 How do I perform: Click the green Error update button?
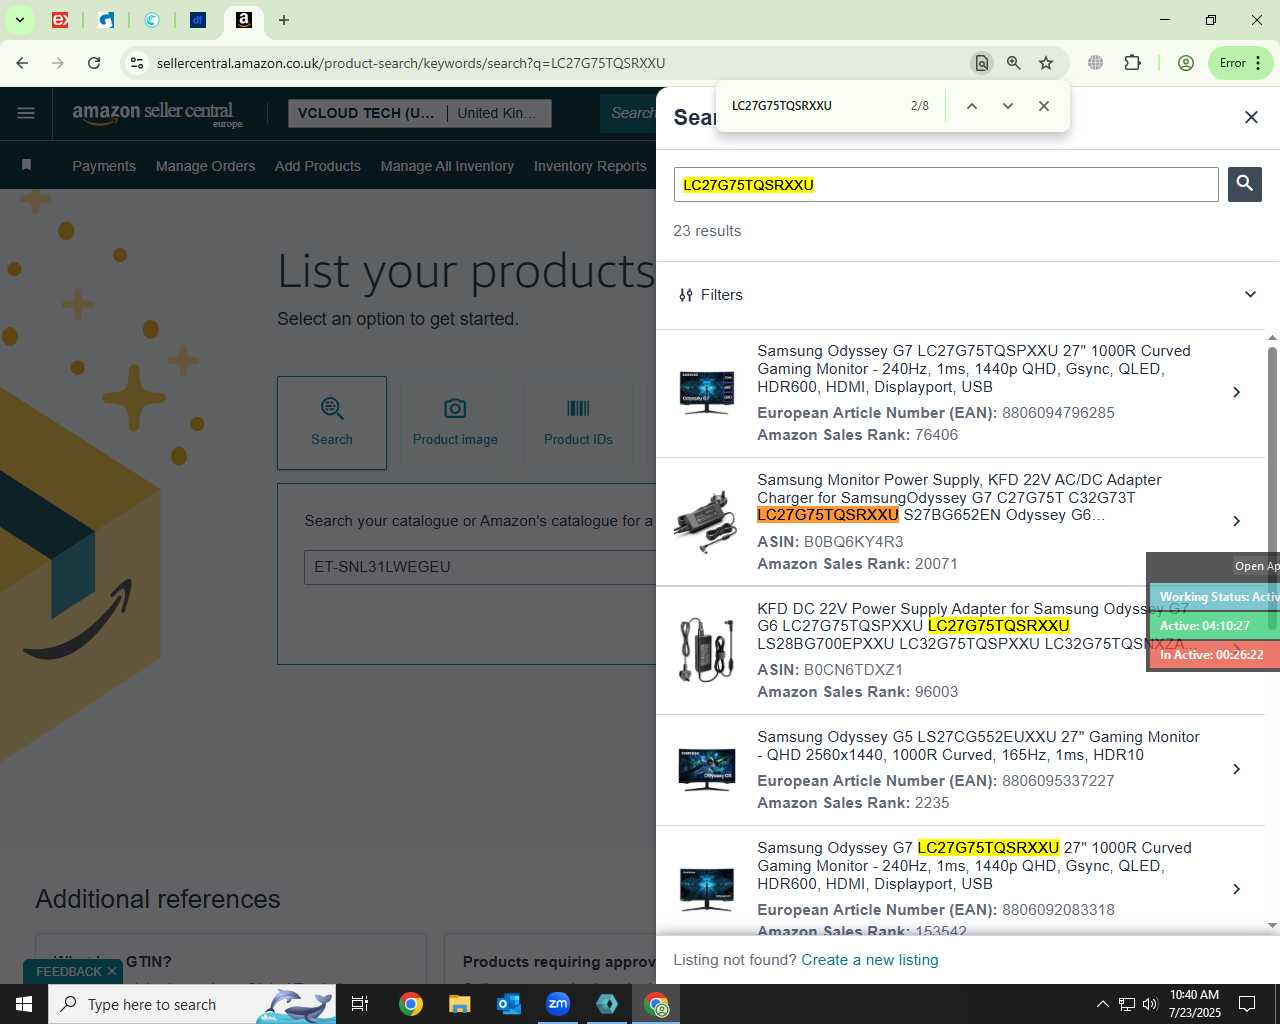coord(1240,63)
